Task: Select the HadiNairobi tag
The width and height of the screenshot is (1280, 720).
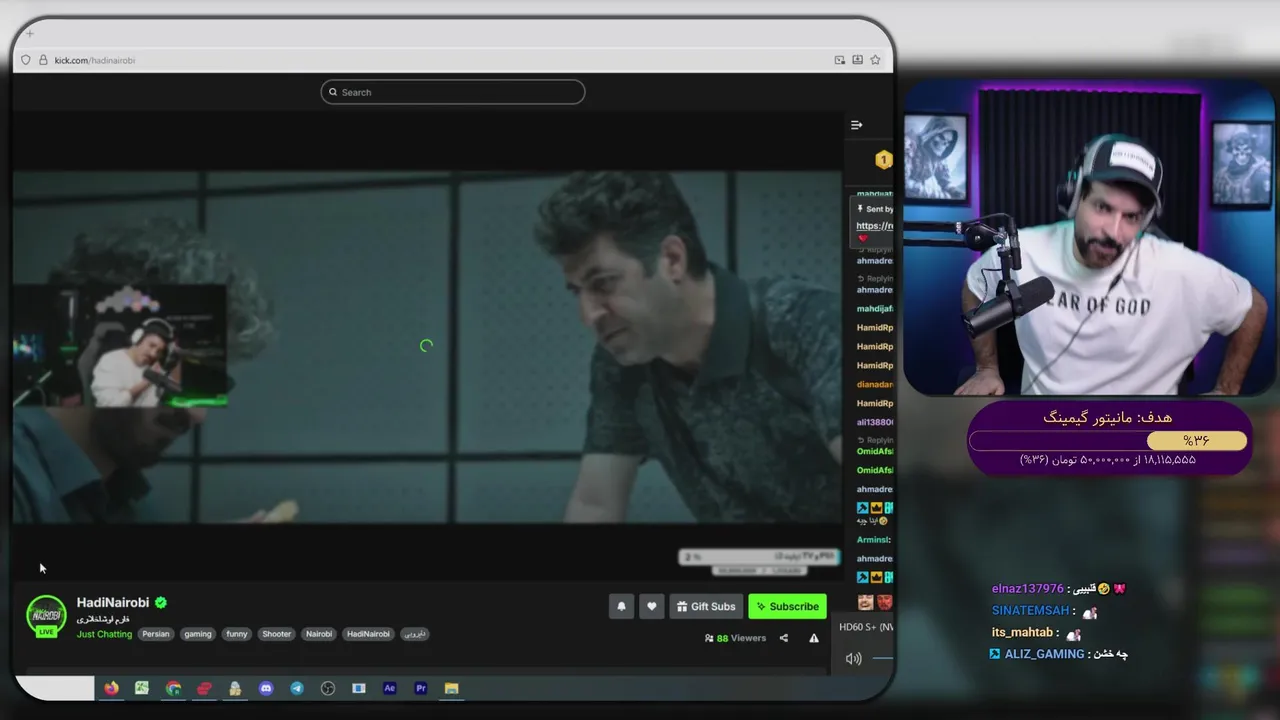Action: click(x=368, y=634)
